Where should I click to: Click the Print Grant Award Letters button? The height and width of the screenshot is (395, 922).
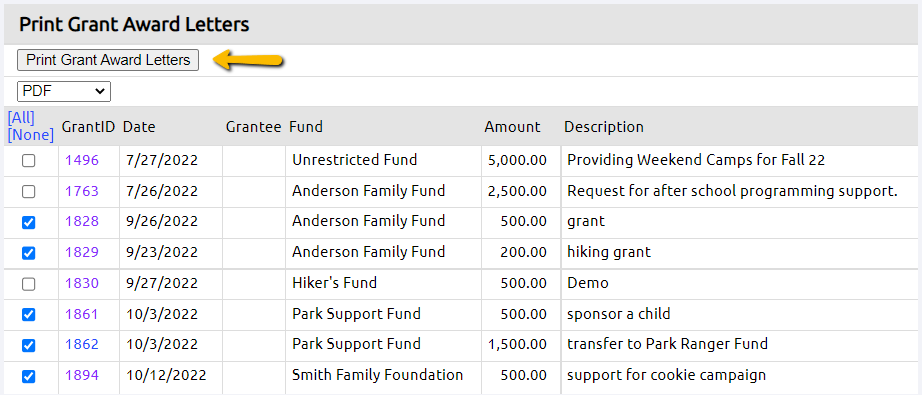click(x=108, y=60)
